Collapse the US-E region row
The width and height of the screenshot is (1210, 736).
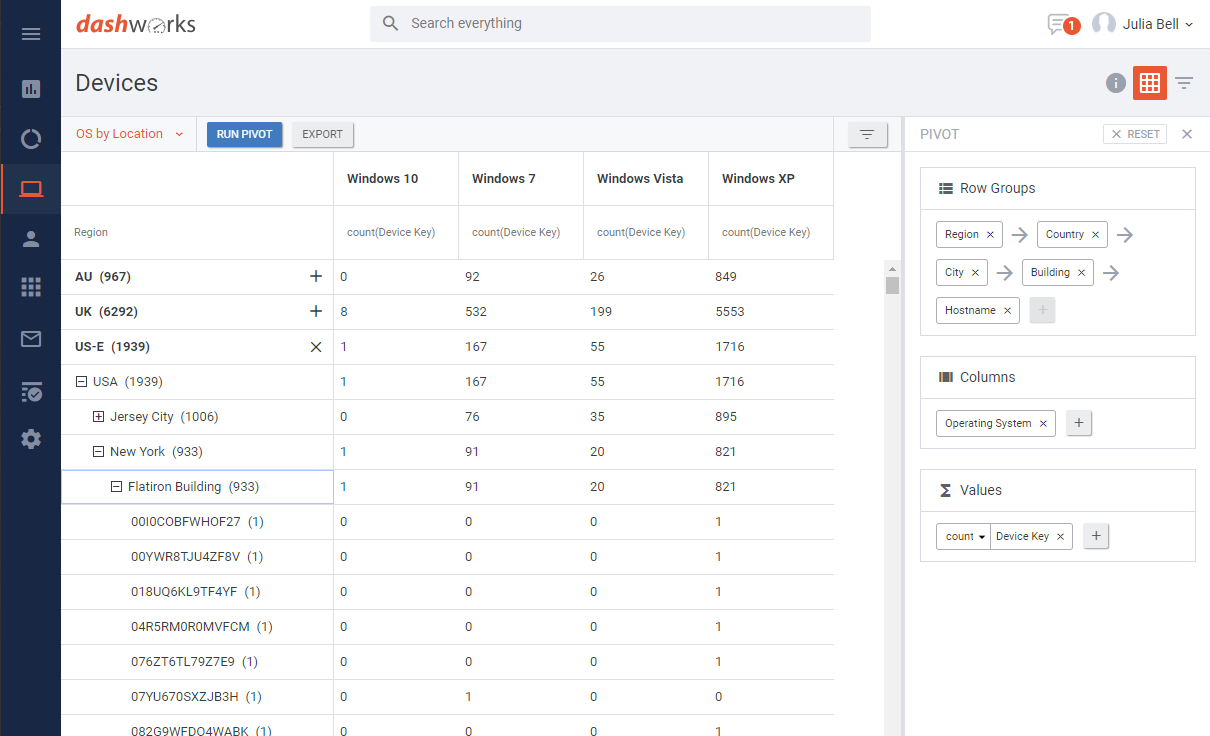coord(316,347)
